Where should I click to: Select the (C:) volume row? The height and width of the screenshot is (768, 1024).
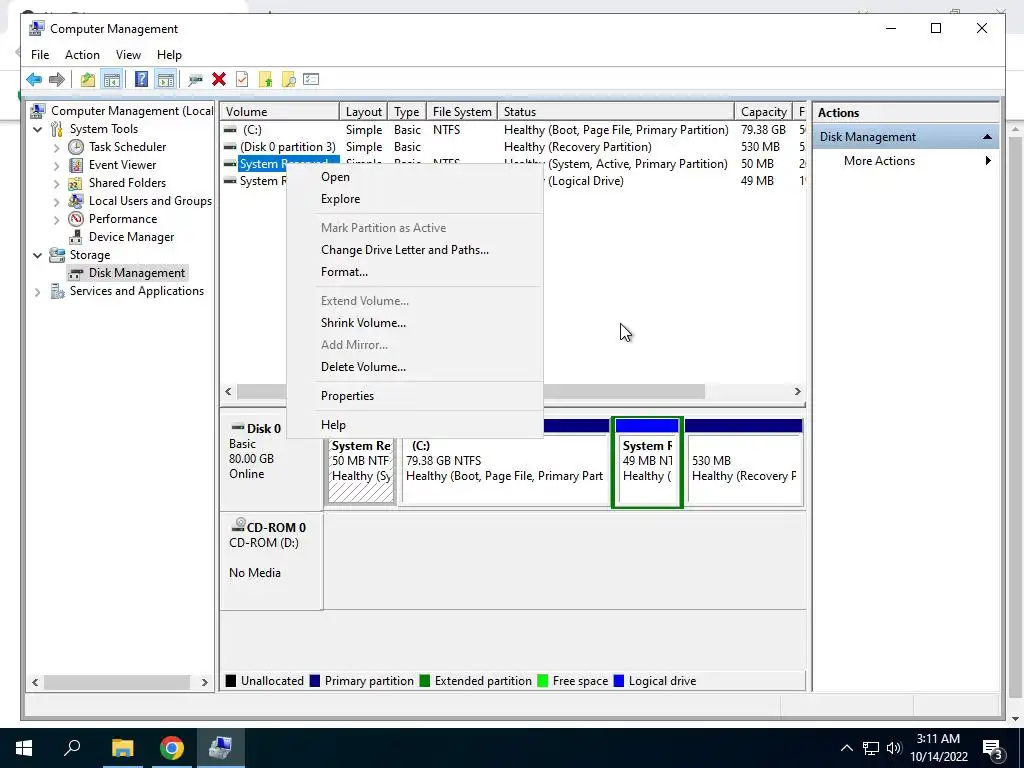(x=513, y=130)
